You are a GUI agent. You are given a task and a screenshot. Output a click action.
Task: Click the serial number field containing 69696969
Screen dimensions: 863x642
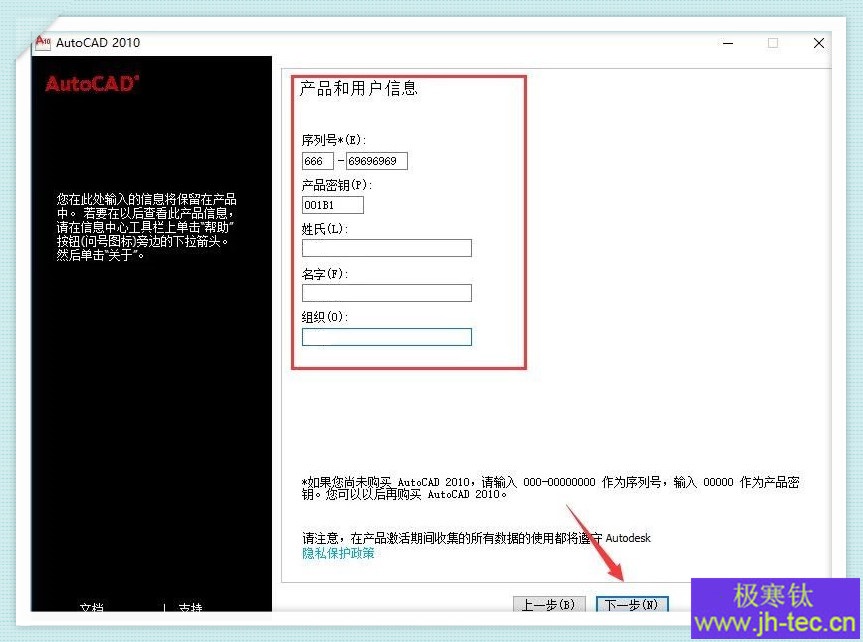pyautogui.click(x=376, y=161)
